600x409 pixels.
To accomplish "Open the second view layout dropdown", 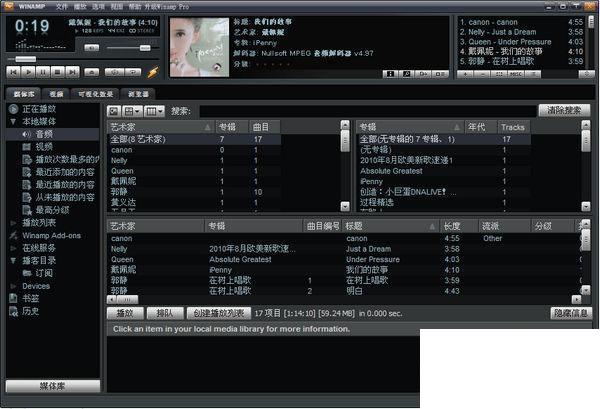I will 132,111.
